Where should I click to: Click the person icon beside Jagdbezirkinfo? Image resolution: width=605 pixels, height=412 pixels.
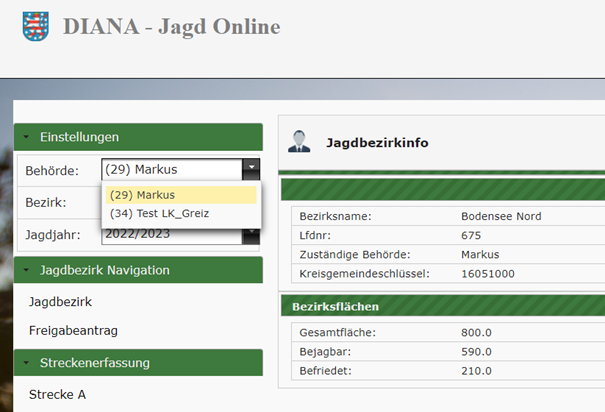coord(299,142)
